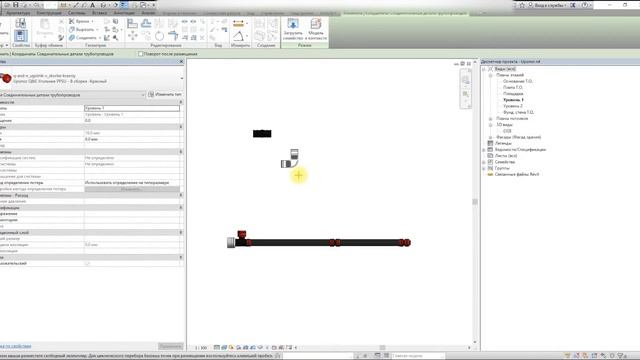Save project from quick access toolbar
The width and height of the screenshot is (640, 360).
pos(16,5)
